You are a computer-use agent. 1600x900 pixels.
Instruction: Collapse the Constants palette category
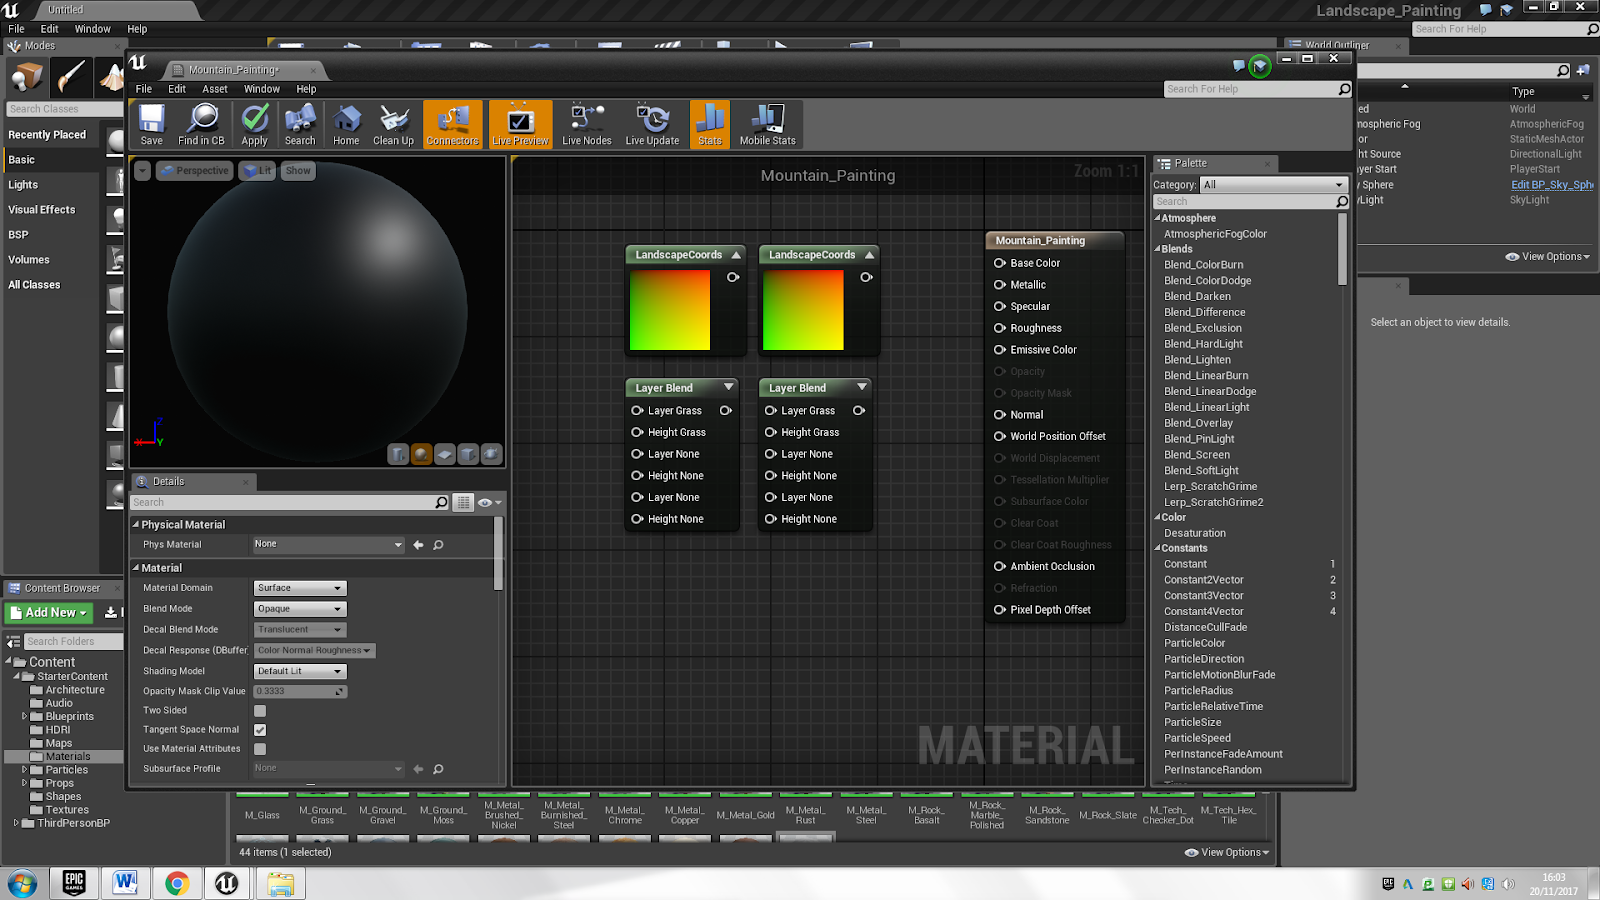[x=1158, y=548]
